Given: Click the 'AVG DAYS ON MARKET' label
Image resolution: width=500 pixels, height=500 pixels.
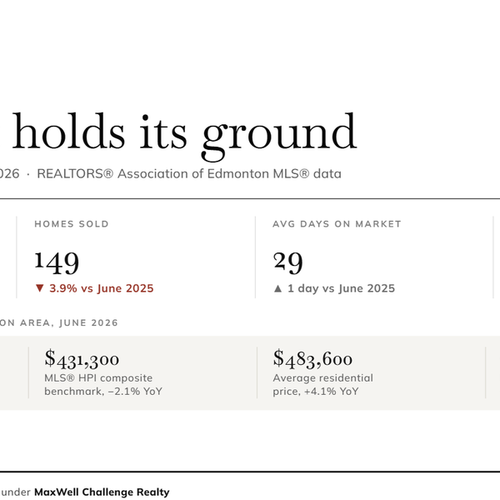Looking at the screenshot, I should click(x=337, y=224).
